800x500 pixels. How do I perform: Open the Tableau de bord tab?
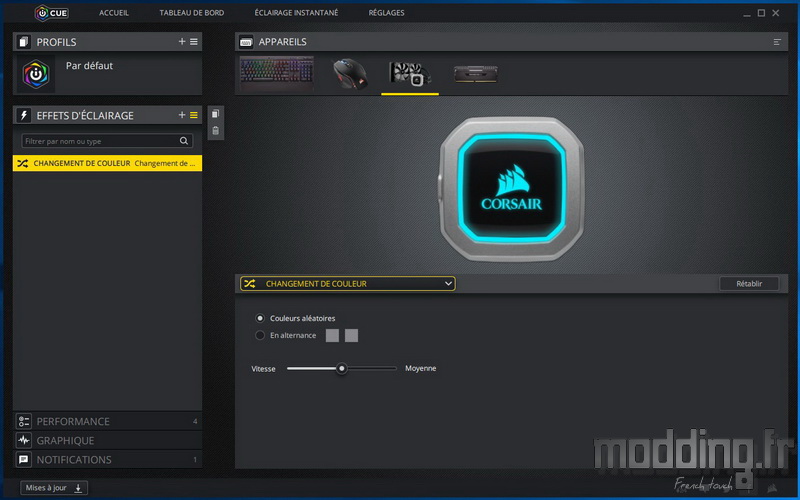[x=191, y=13]
